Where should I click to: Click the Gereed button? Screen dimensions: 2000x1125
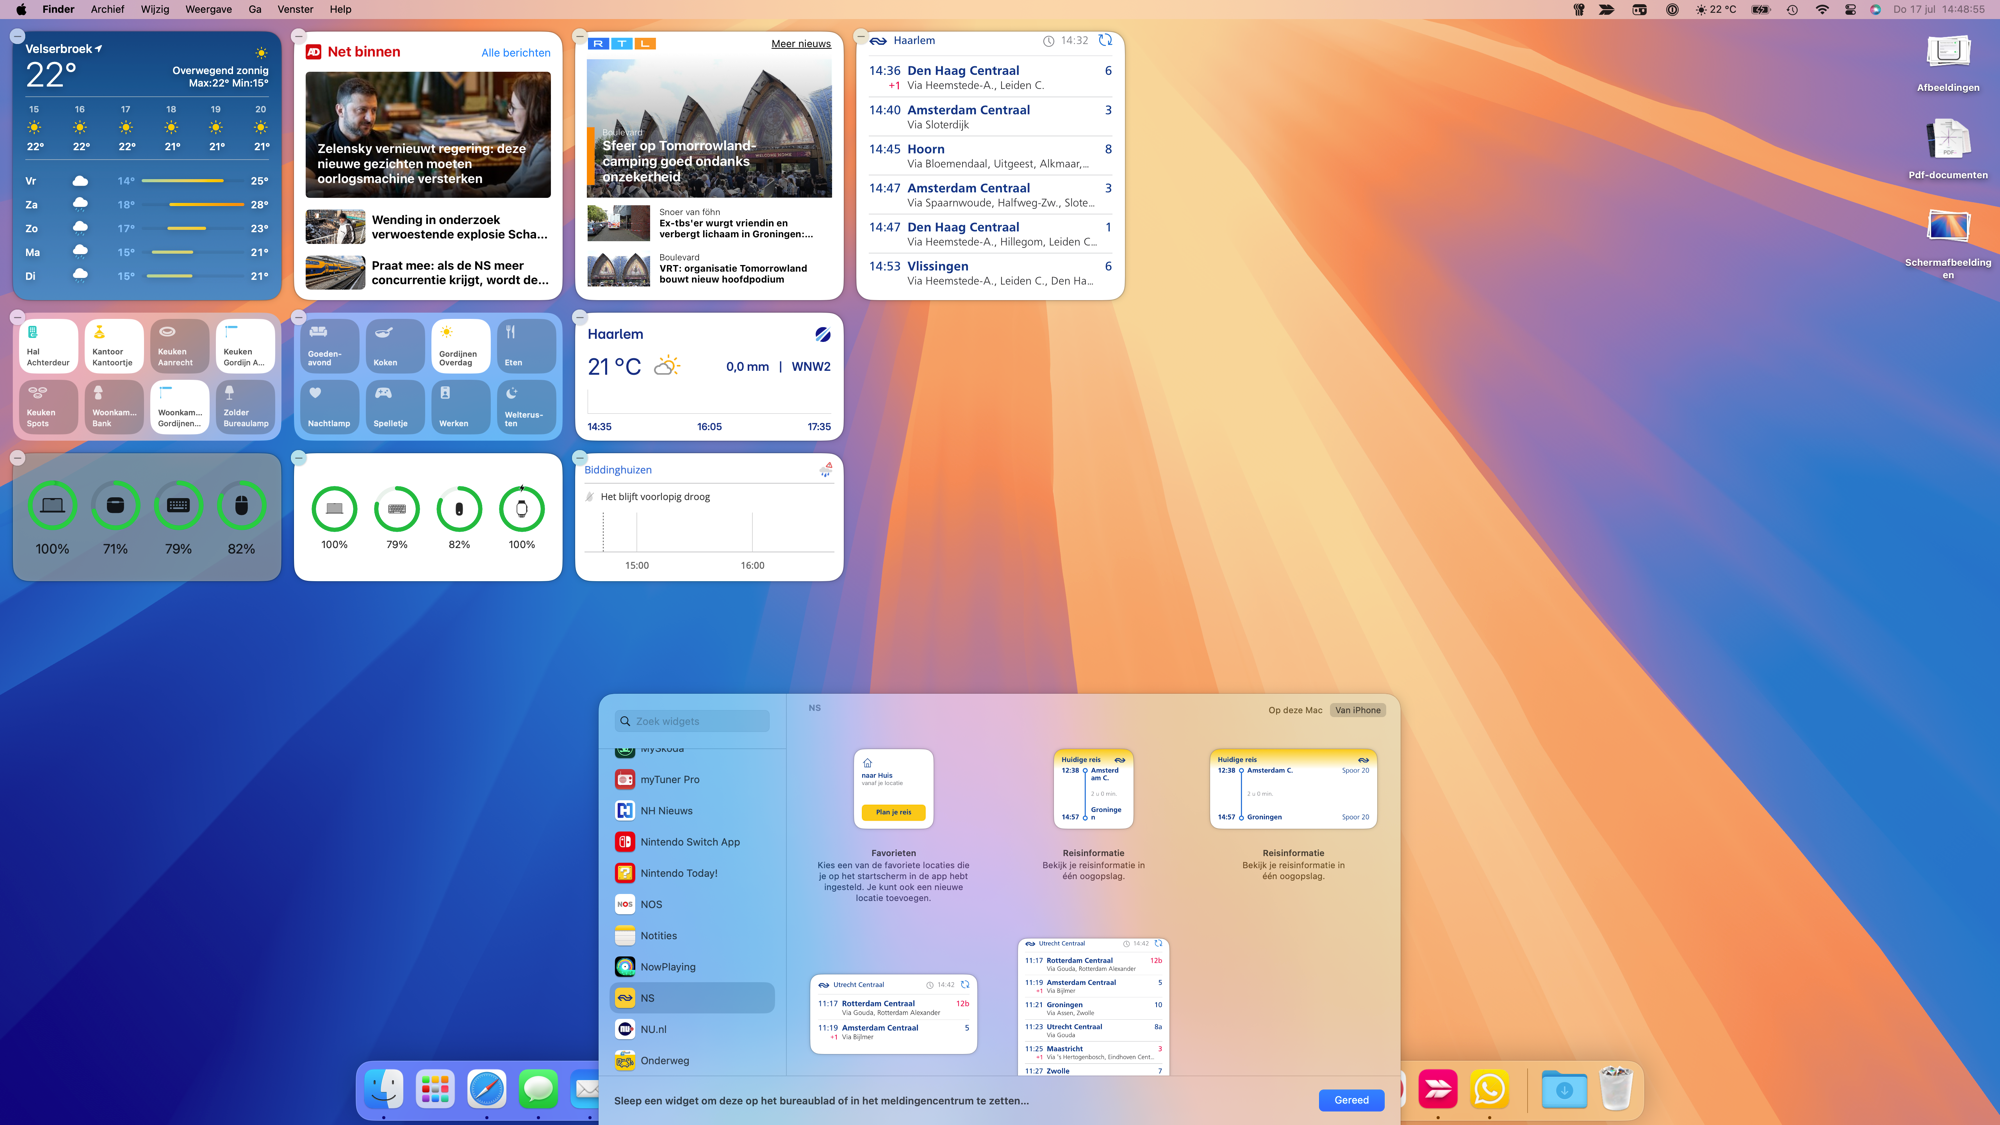pos(1351,1100)
